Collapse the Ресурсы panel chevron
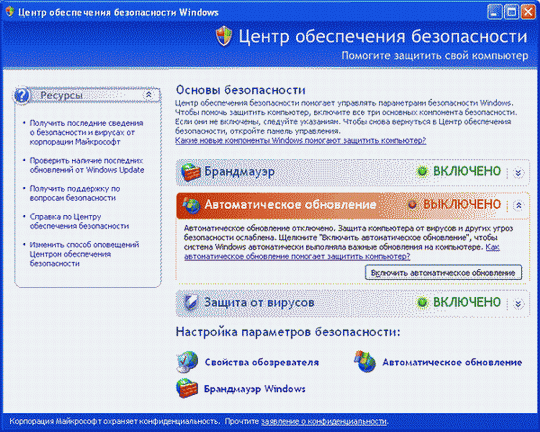The width and height of the screenshot is (540, 432). (x=149, y=95)
